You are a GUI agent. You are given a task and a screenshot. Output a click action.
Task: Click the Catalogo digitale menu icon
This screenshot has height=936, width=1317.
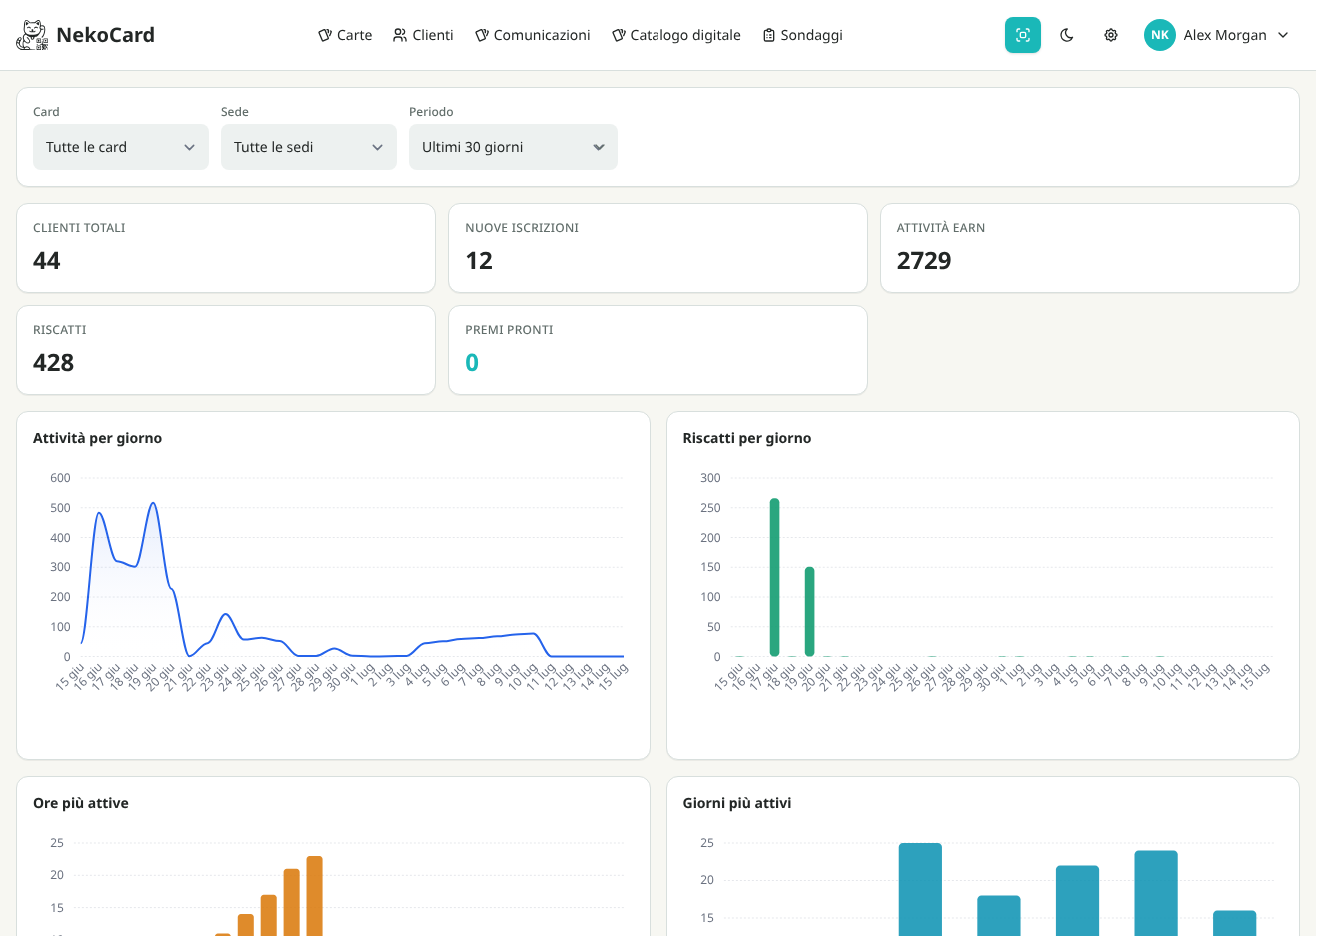click(x=619, y=35)
